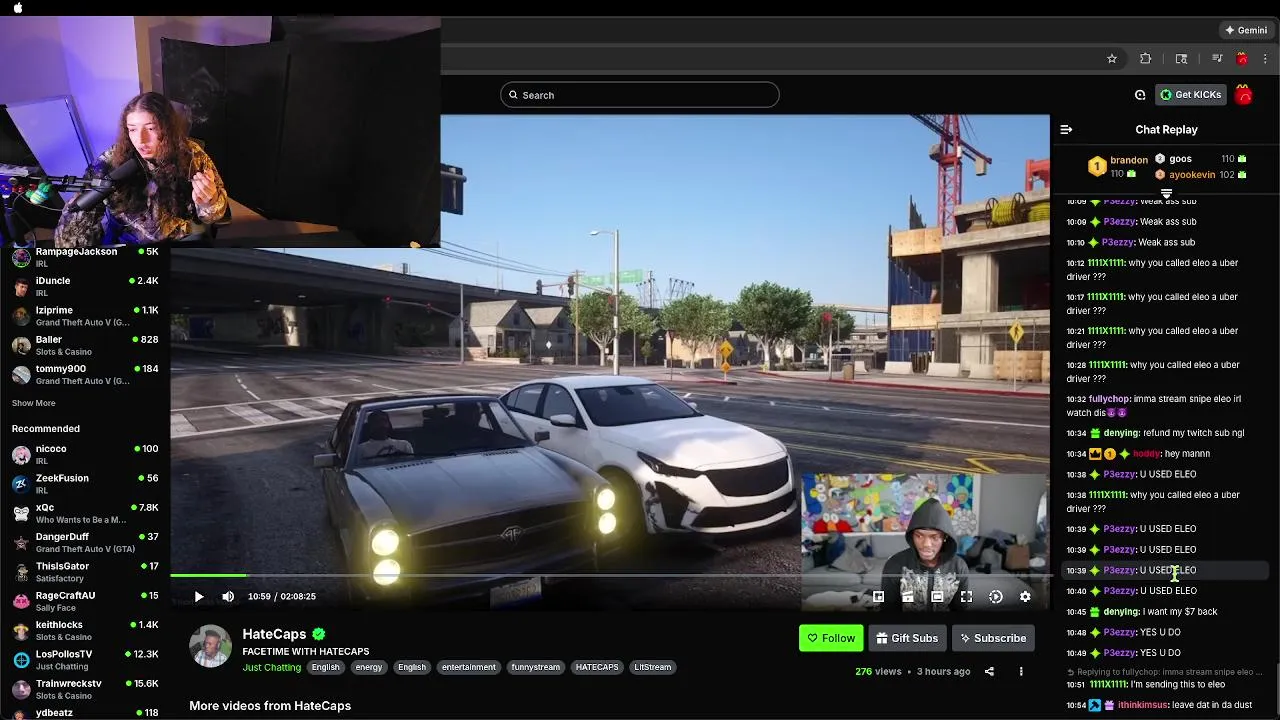Open RampageJackson channel in sidebar
Image resolution: width=1280 pixels, height=720 pixels.
[x=85, y=257]
